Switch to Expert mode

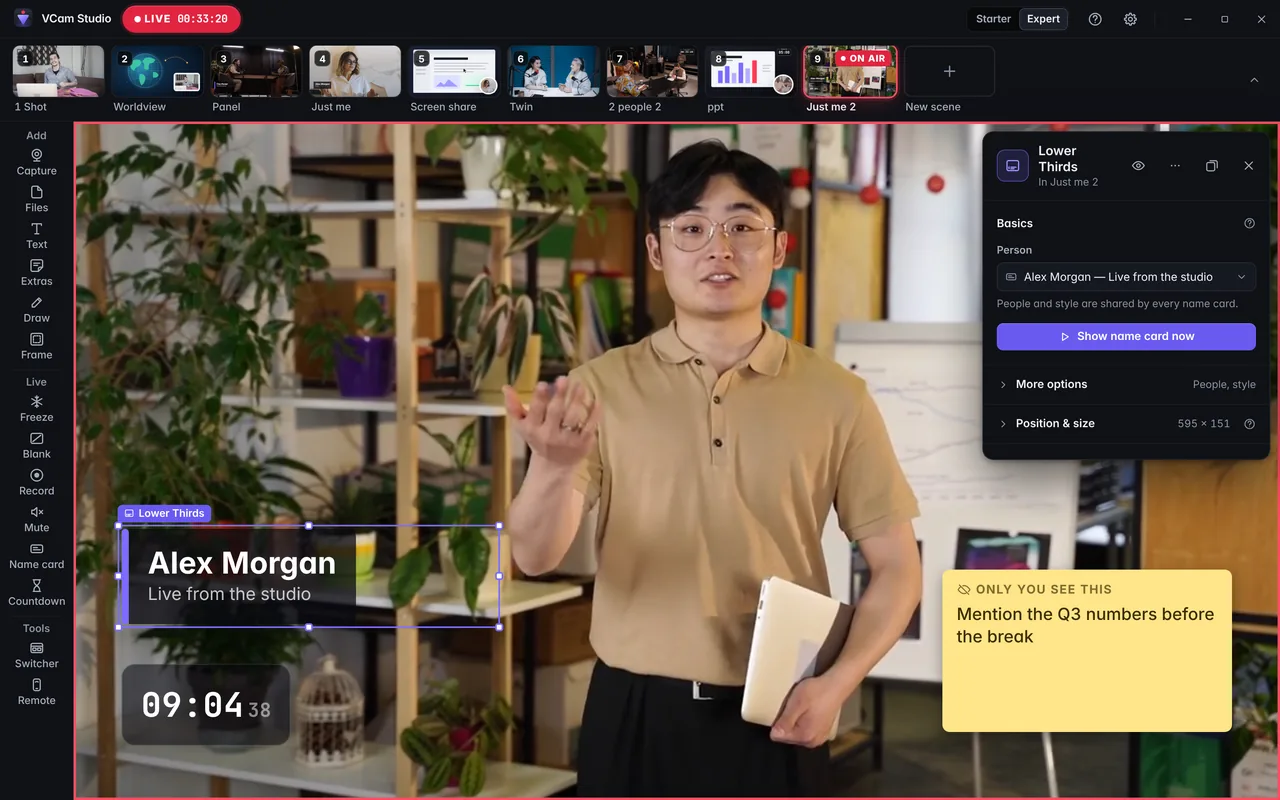[x=1043, y=19]
